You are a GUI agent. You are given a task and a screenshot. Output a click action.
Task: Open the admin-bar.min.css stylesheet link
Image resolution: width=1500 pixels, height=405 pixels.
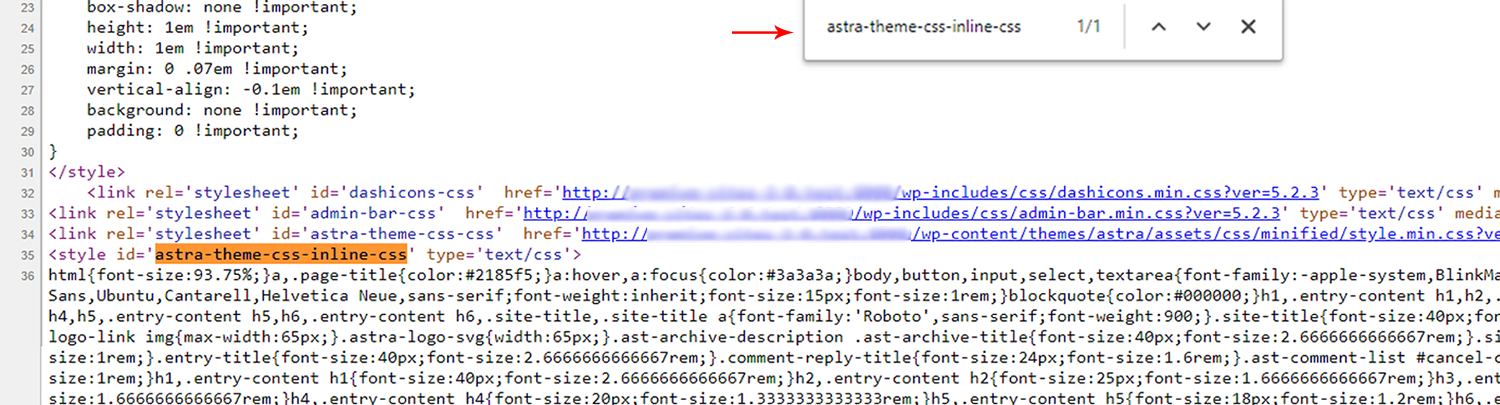click(904, 213)
